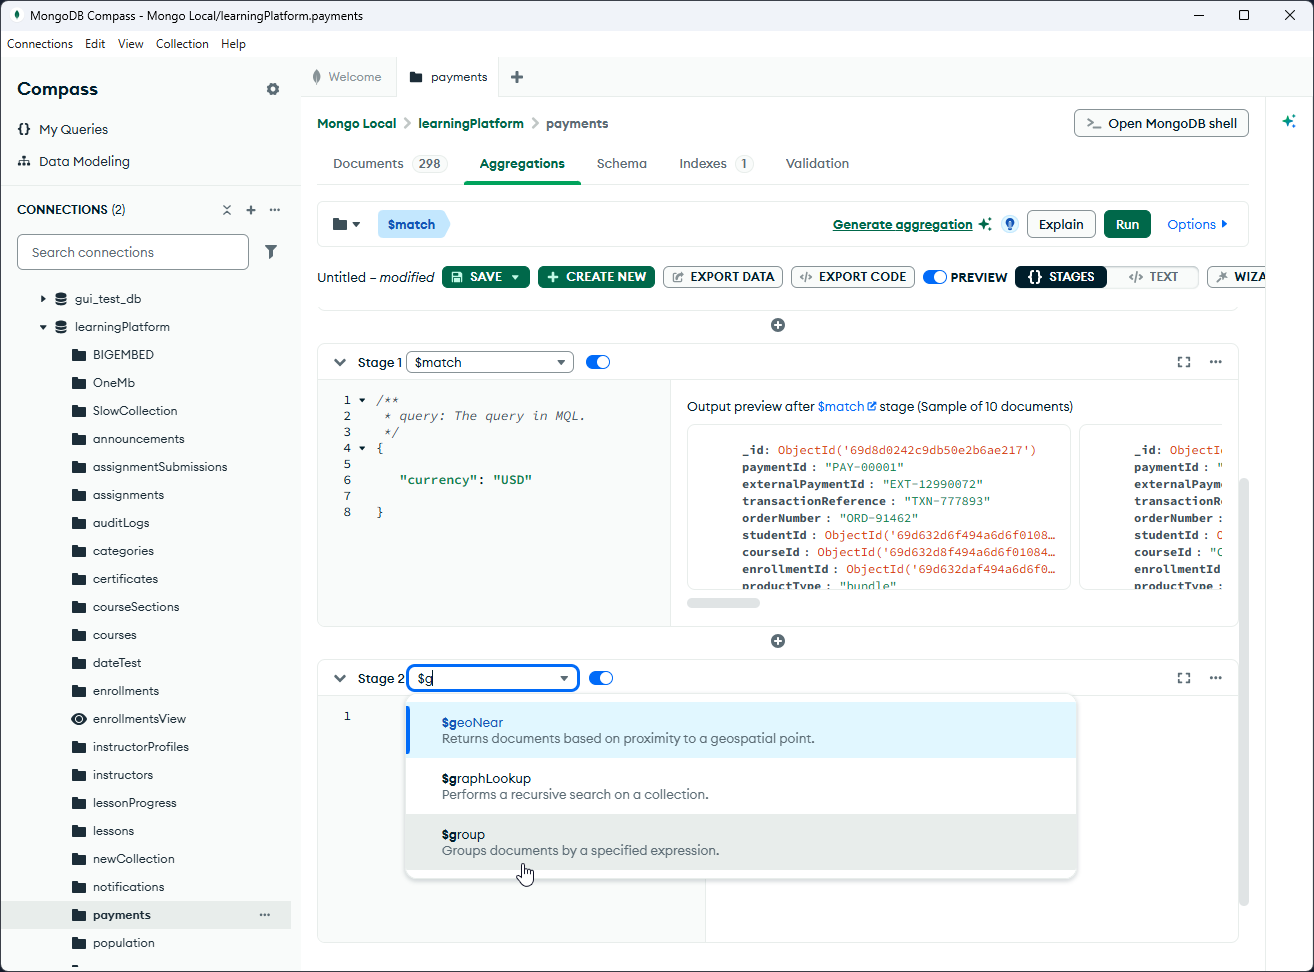Fold code at line 1 arrow
Screen dimensions: 1314x972
click(x=362, y=400)
